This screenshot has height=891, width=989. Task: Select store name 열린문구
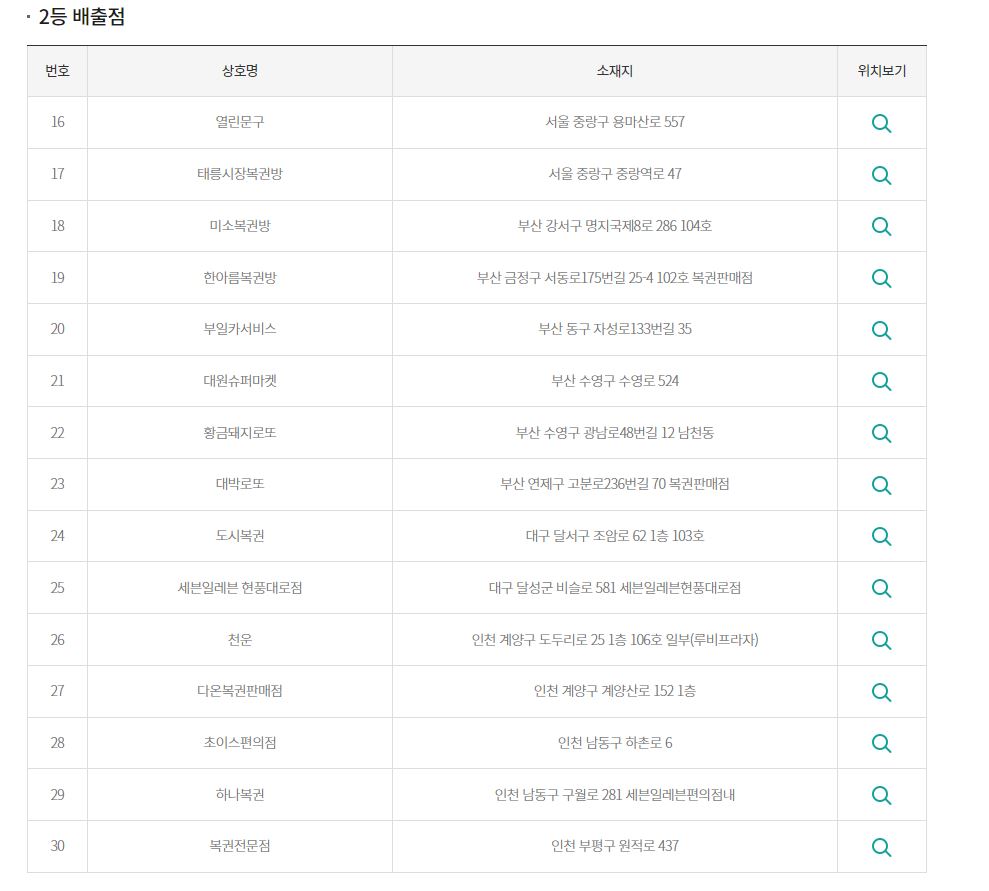pyautogui.click(x=240, y=122)
